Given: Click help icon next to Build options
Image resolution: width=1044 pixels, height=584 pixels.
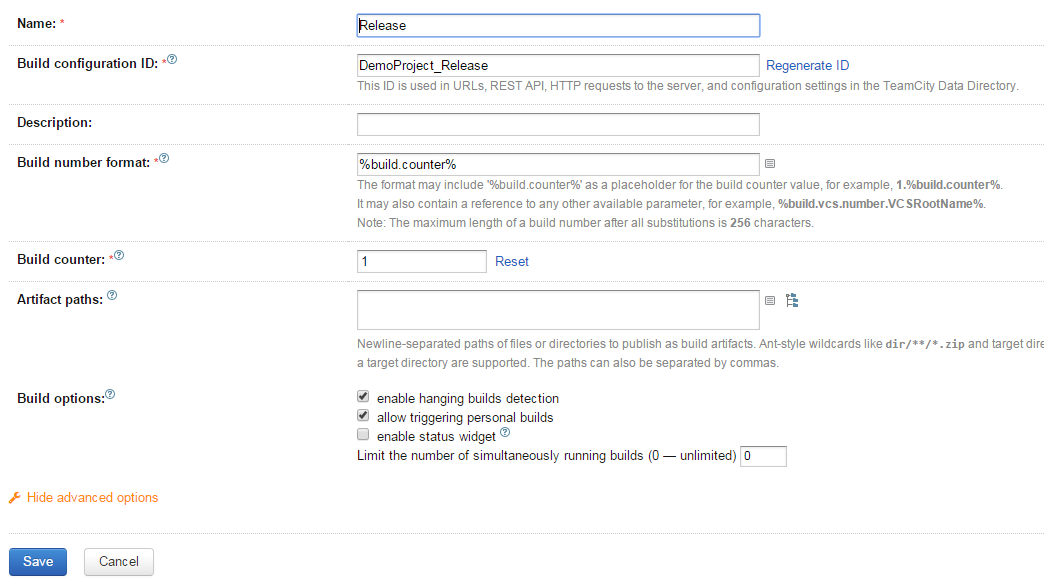Looking at the screenshot, I should (110, 394).
